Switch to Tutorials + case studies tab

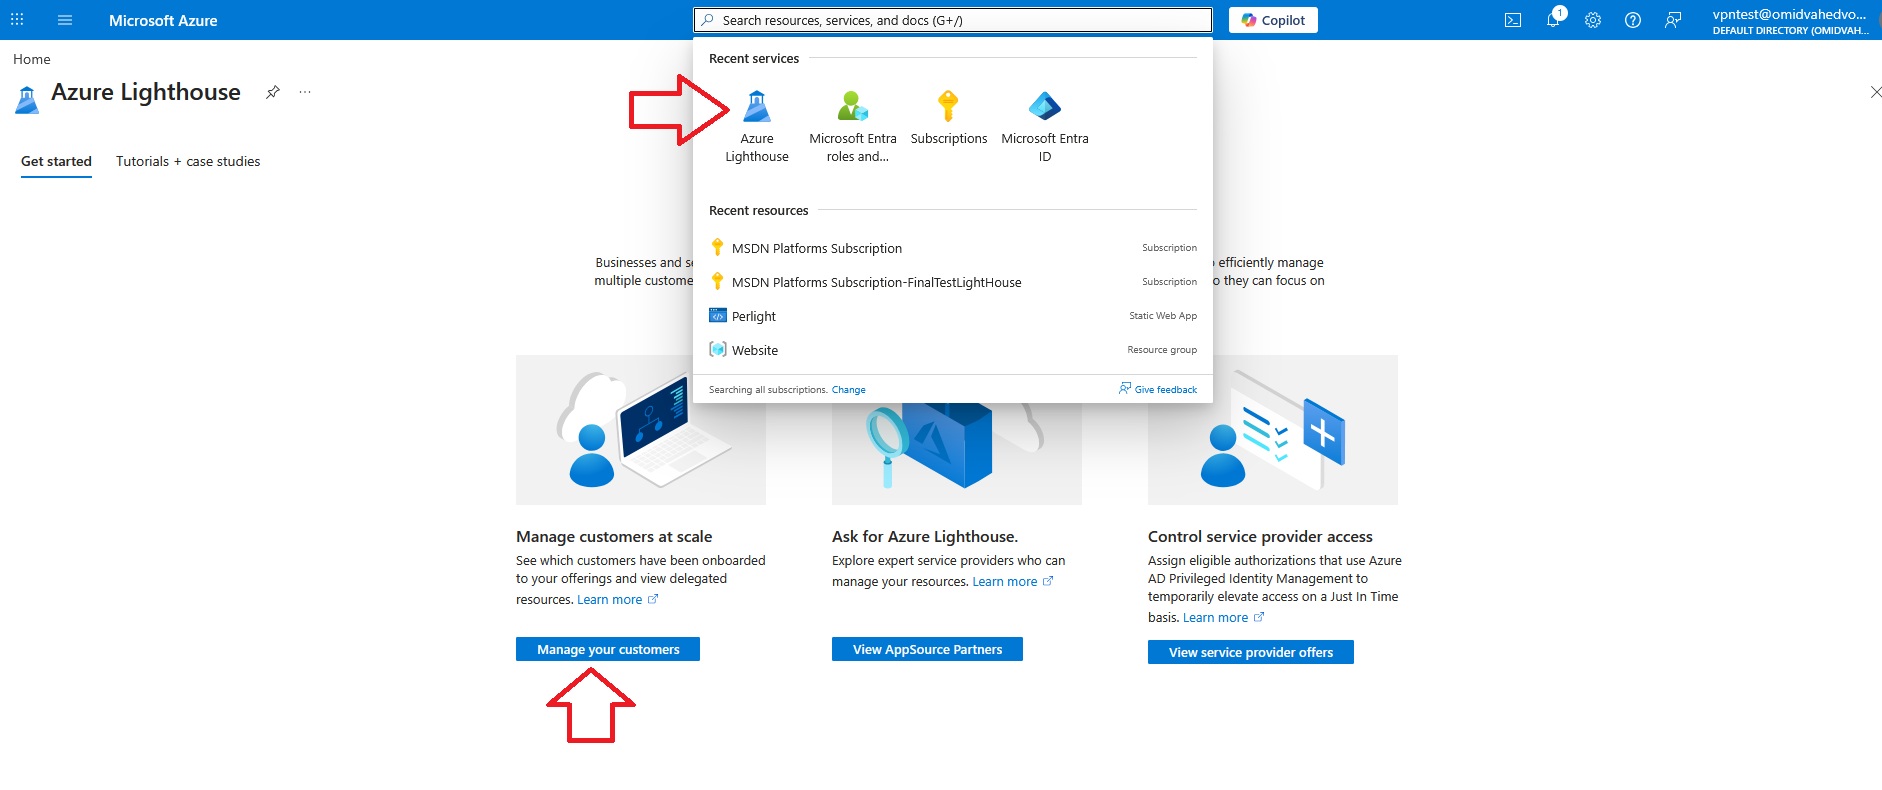click(x=188, y=161)
